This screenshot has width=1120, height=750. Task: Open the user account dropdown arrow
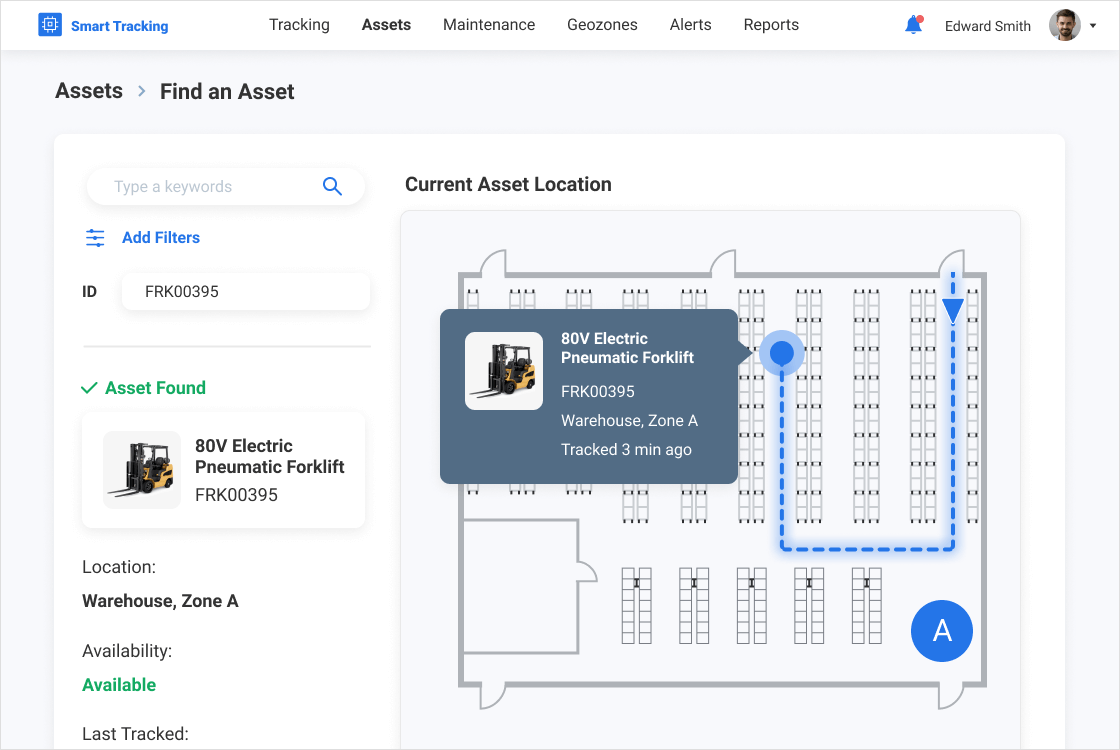click(1093, 27)
